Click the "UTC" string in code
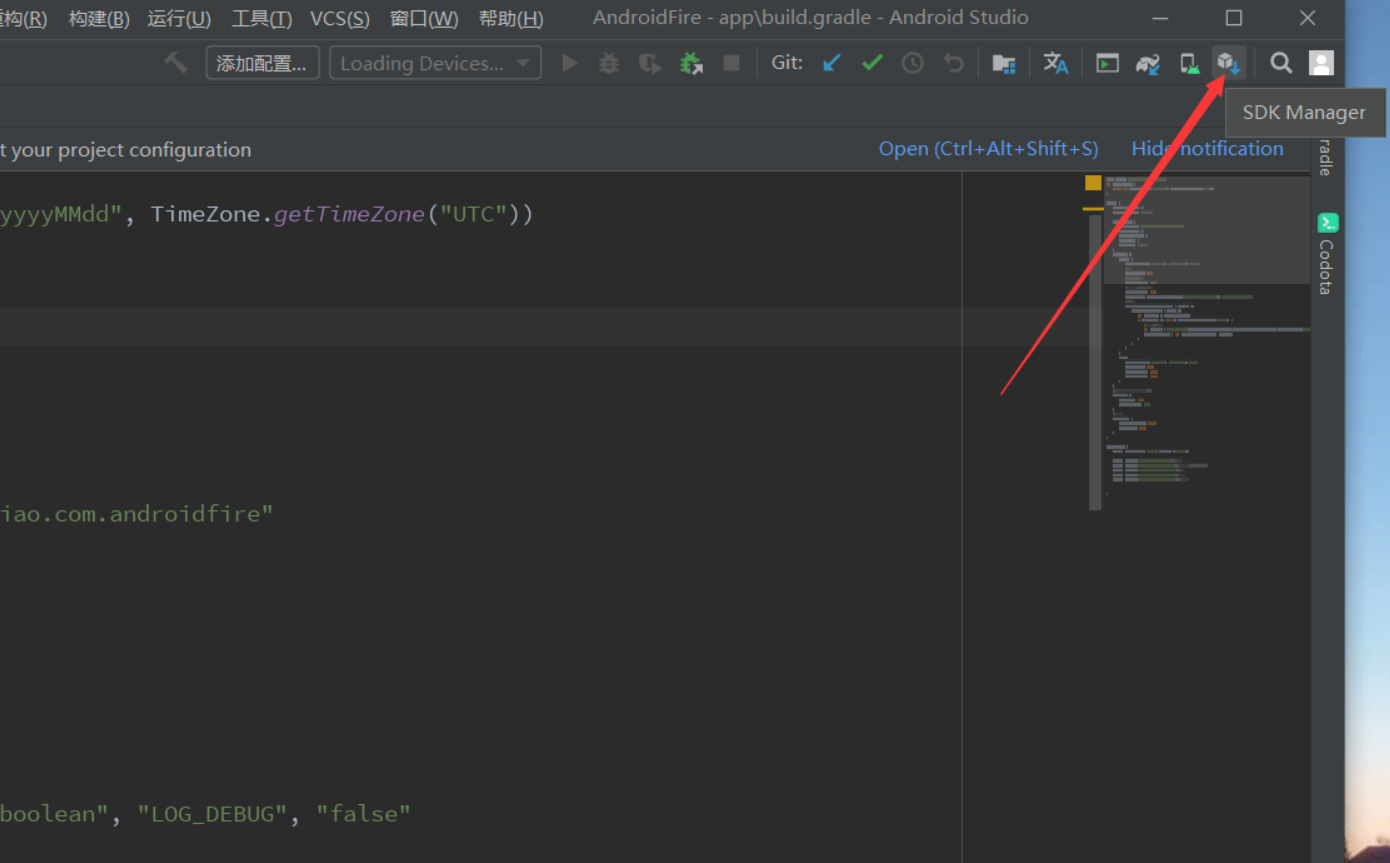 click(468, 214)
